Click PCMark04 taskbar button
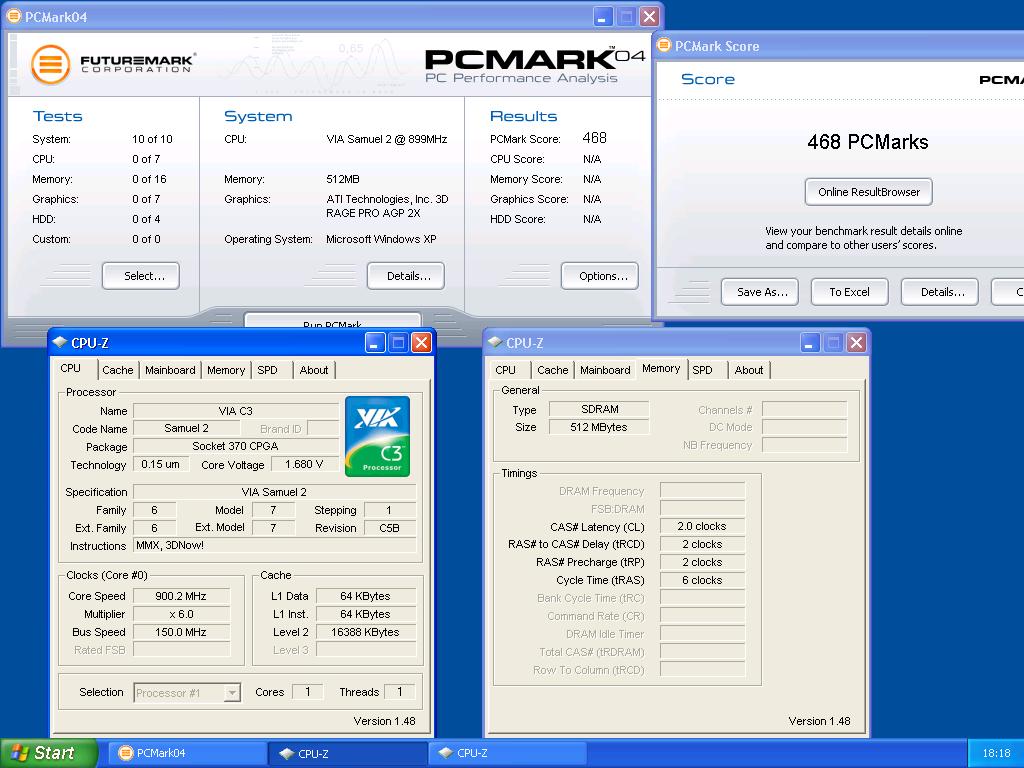Image resolution: width=1024 pixels, height=768 pixels. (x=187, y=753)
